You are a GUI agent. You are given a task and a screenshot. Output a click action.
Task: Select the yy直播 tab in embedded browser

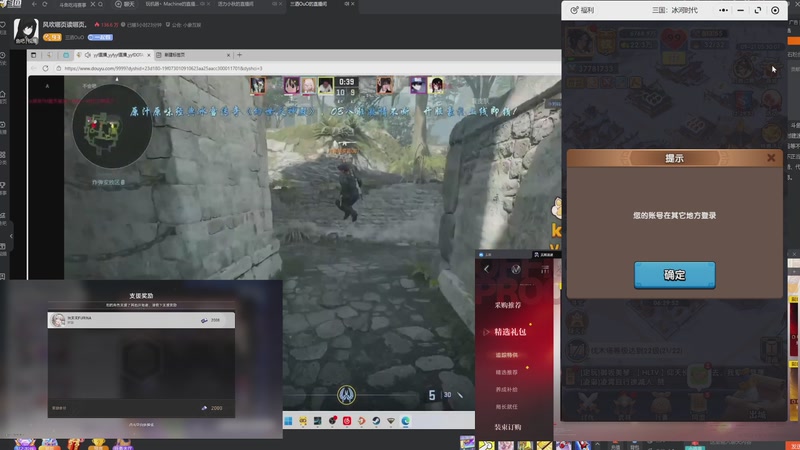(x=112, y=55)
